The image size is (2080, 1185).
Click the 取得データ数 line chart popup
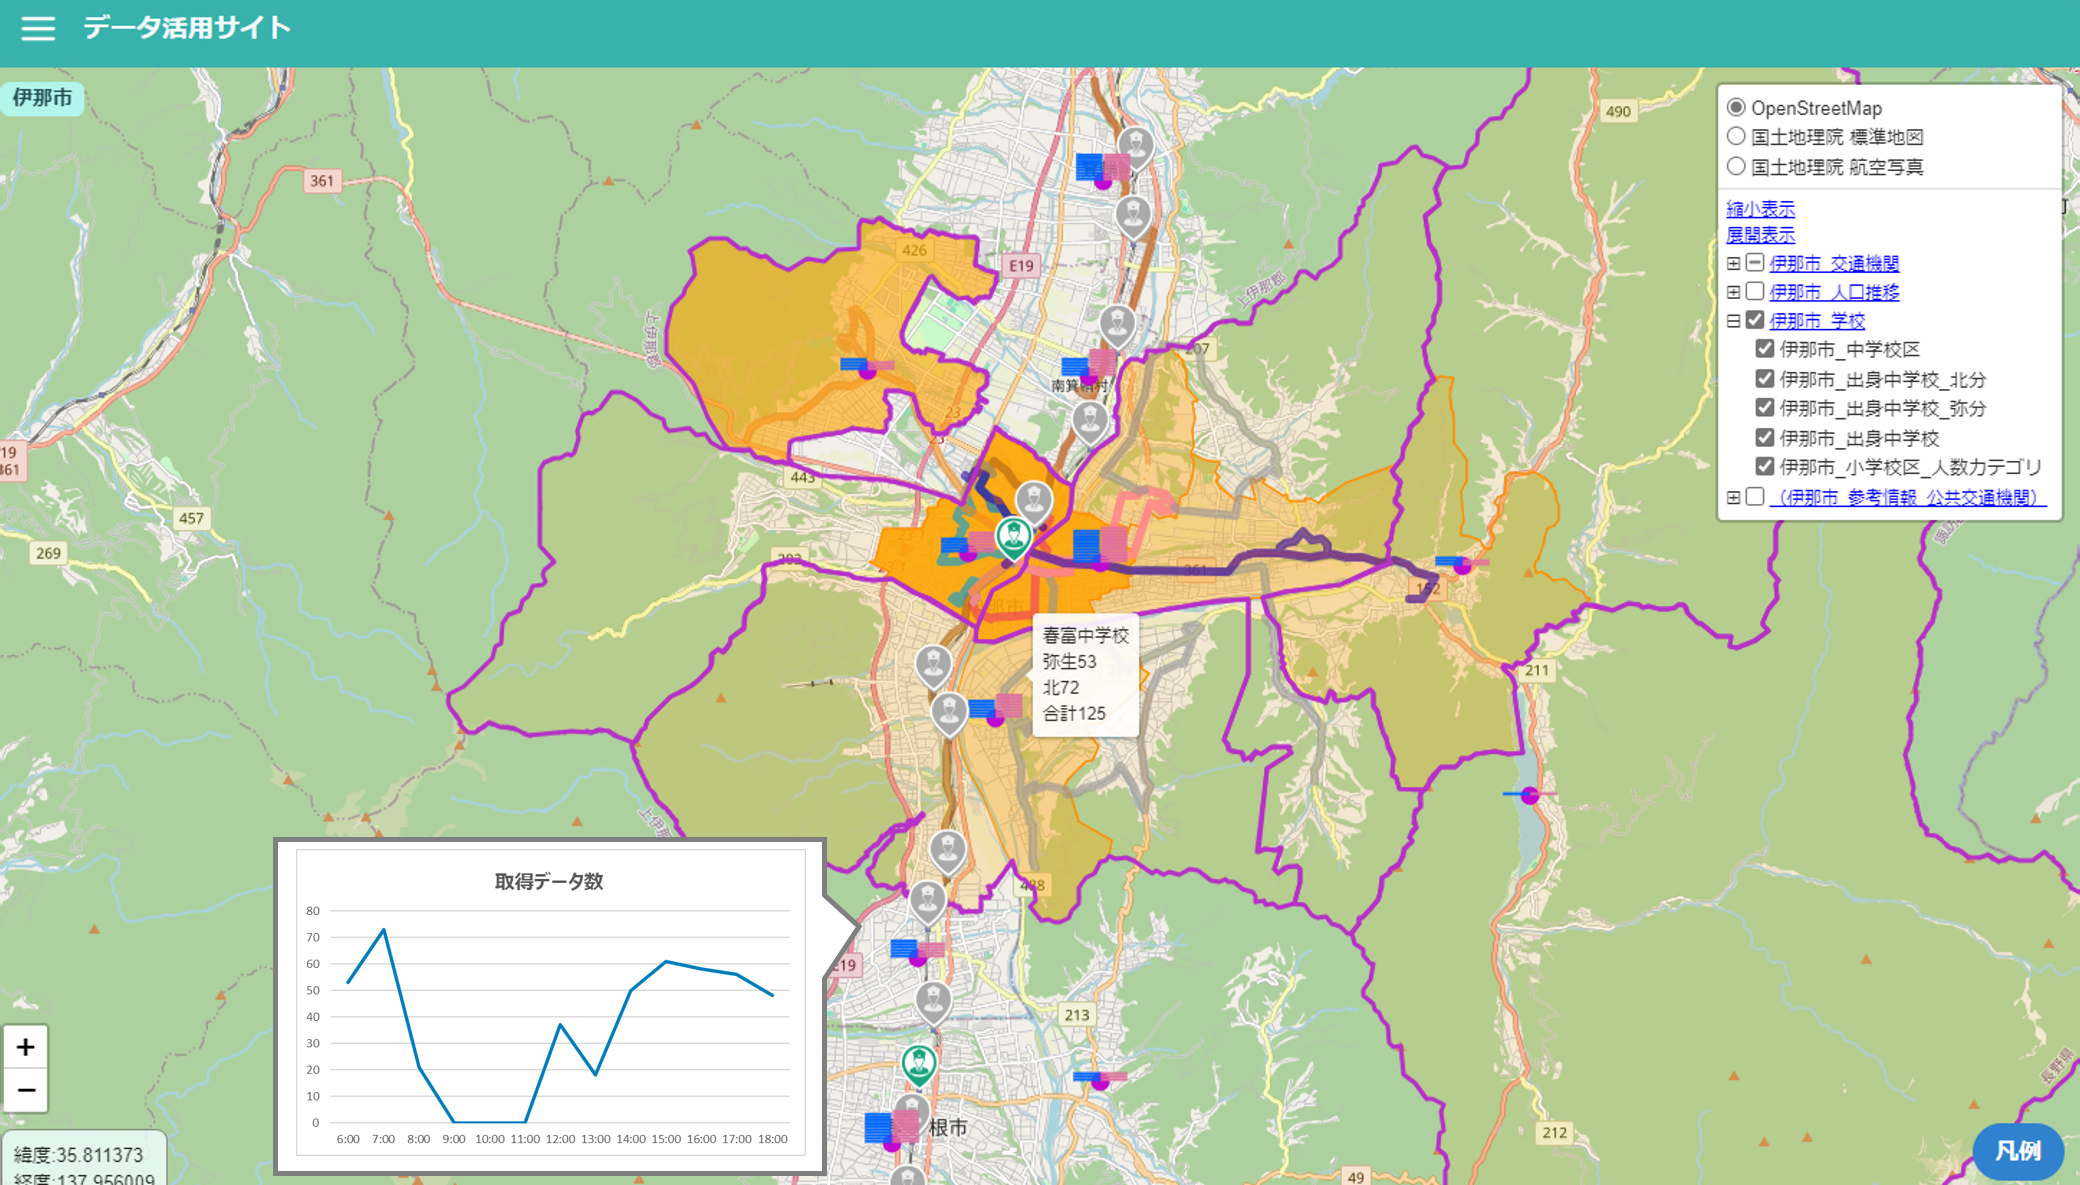tap(550, 1005)
